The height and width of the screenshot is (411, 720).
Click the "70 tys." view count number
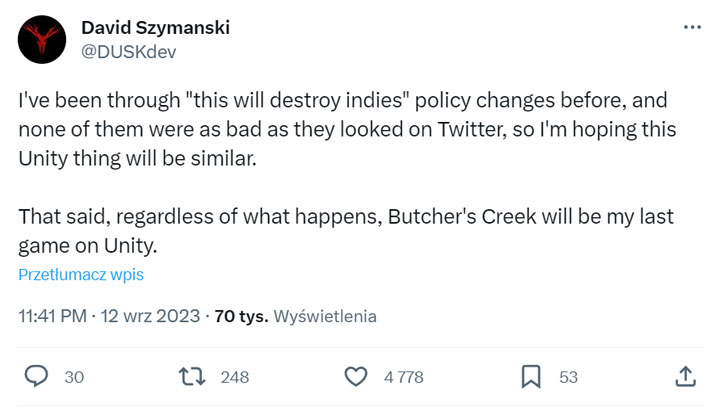(240, 316)
